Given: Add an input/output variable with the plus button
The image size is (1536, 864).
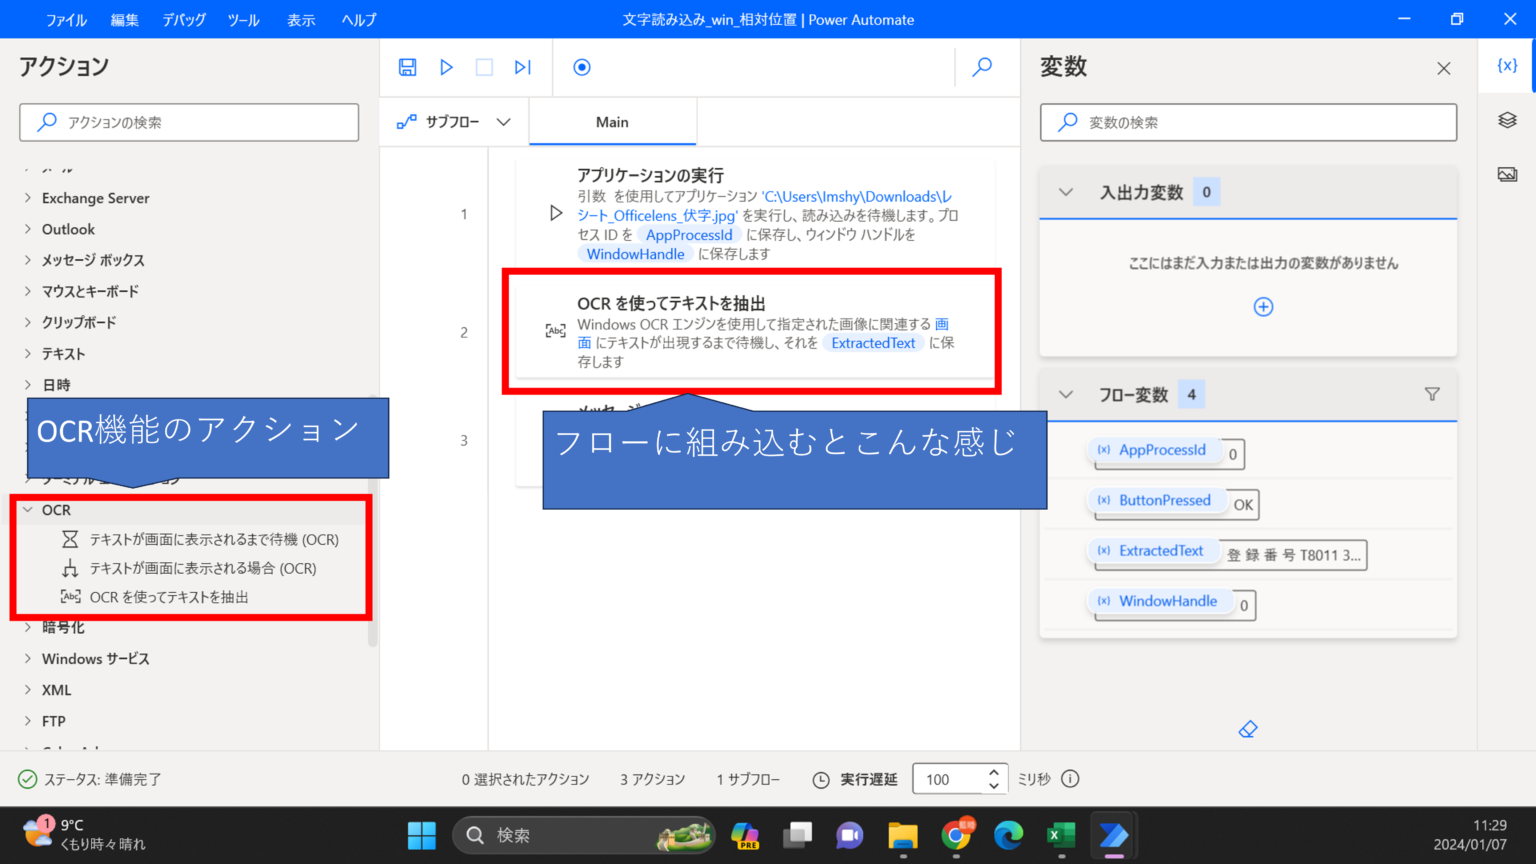Looking at the screenshot, I should click(x=1263, y=307).
